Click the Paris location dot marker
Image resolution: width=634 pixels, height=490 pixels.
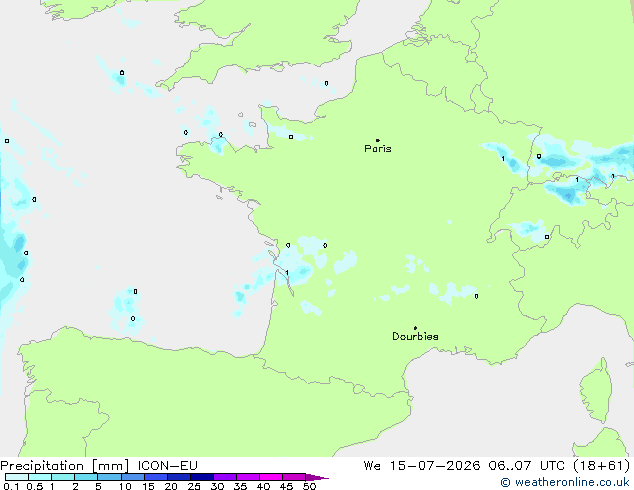point(378,140)
